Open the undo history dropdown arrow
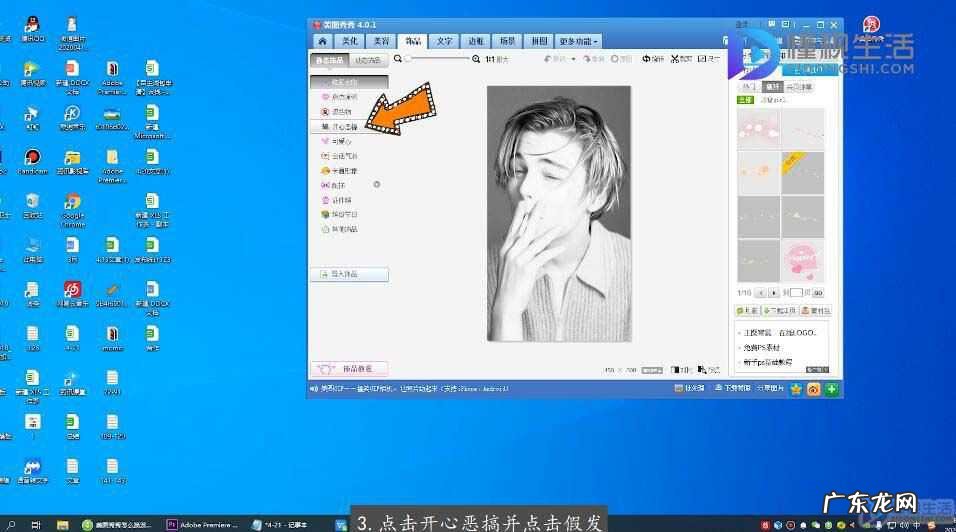Image resolution: width=956 pixels, height=532 pixels. pyautogui.click(x=574, y=59)
